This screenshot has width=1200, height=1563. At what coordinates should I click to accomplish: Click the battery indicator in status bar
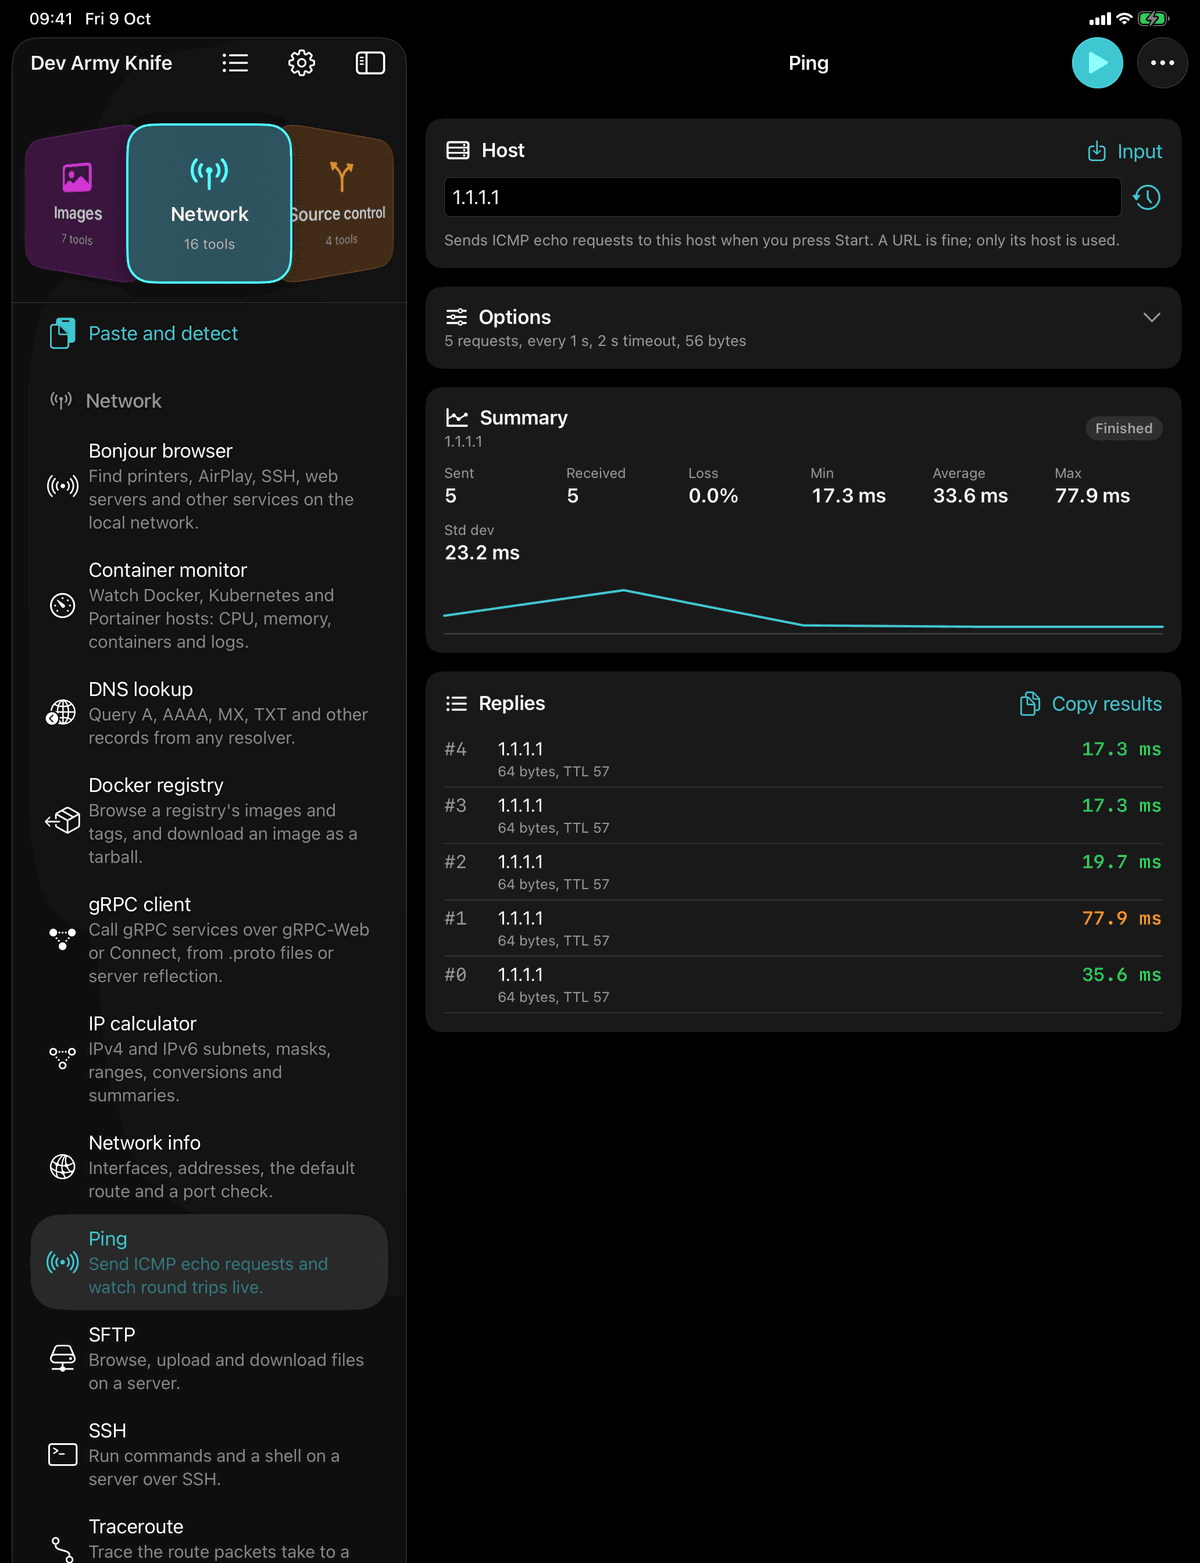(1153, 19)
